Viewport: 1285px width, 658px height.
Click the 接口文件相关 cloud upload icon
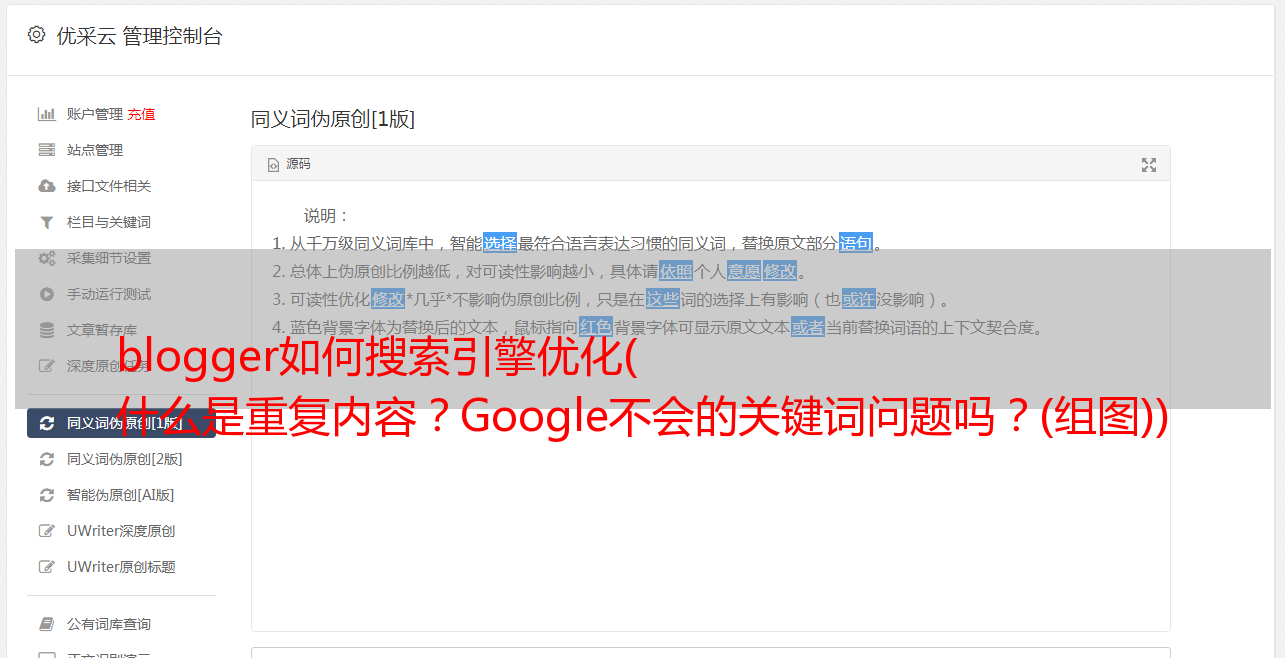tap(46, 186)
